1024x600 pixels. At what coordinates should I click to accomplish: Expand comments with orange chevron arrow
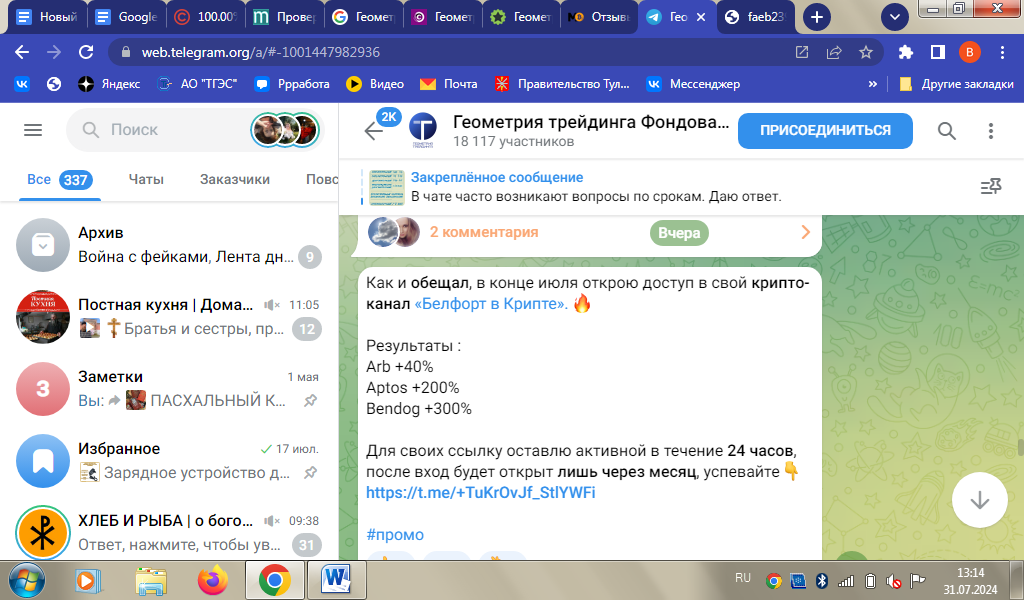pos(805,232)
